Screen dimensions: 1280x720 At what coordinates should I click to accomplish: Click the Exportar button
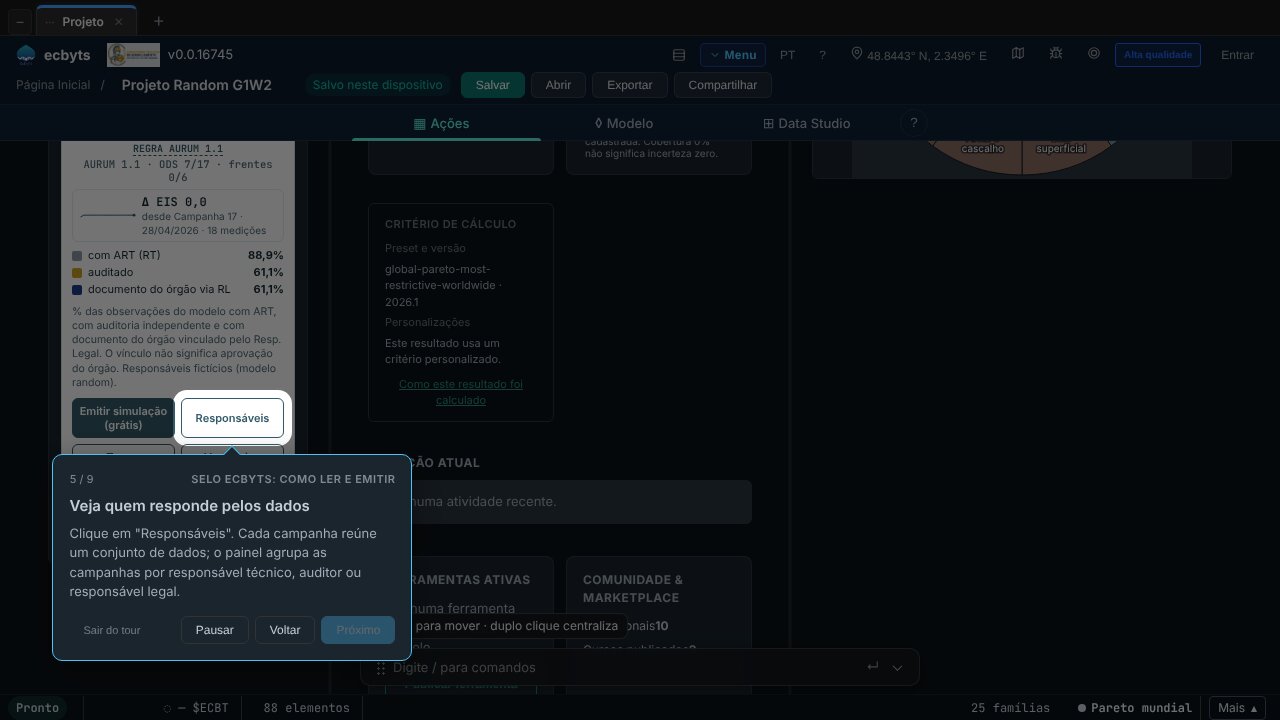[630, 85]
